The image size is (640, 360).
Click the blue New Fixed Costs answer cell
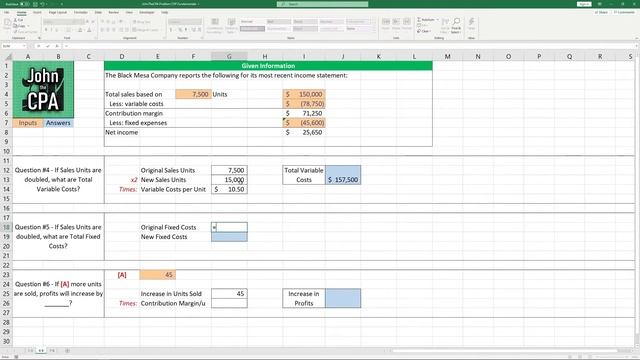click(229, 237)
